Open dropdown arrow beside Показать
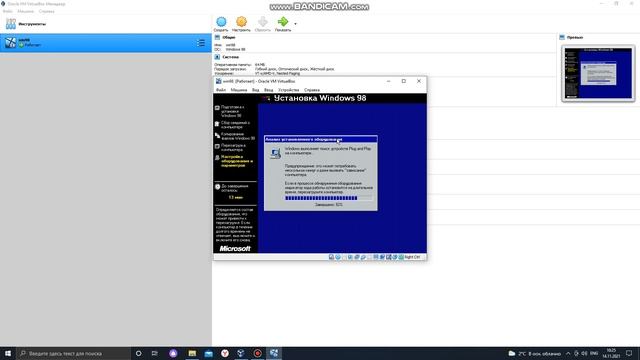 click(296, 24)
